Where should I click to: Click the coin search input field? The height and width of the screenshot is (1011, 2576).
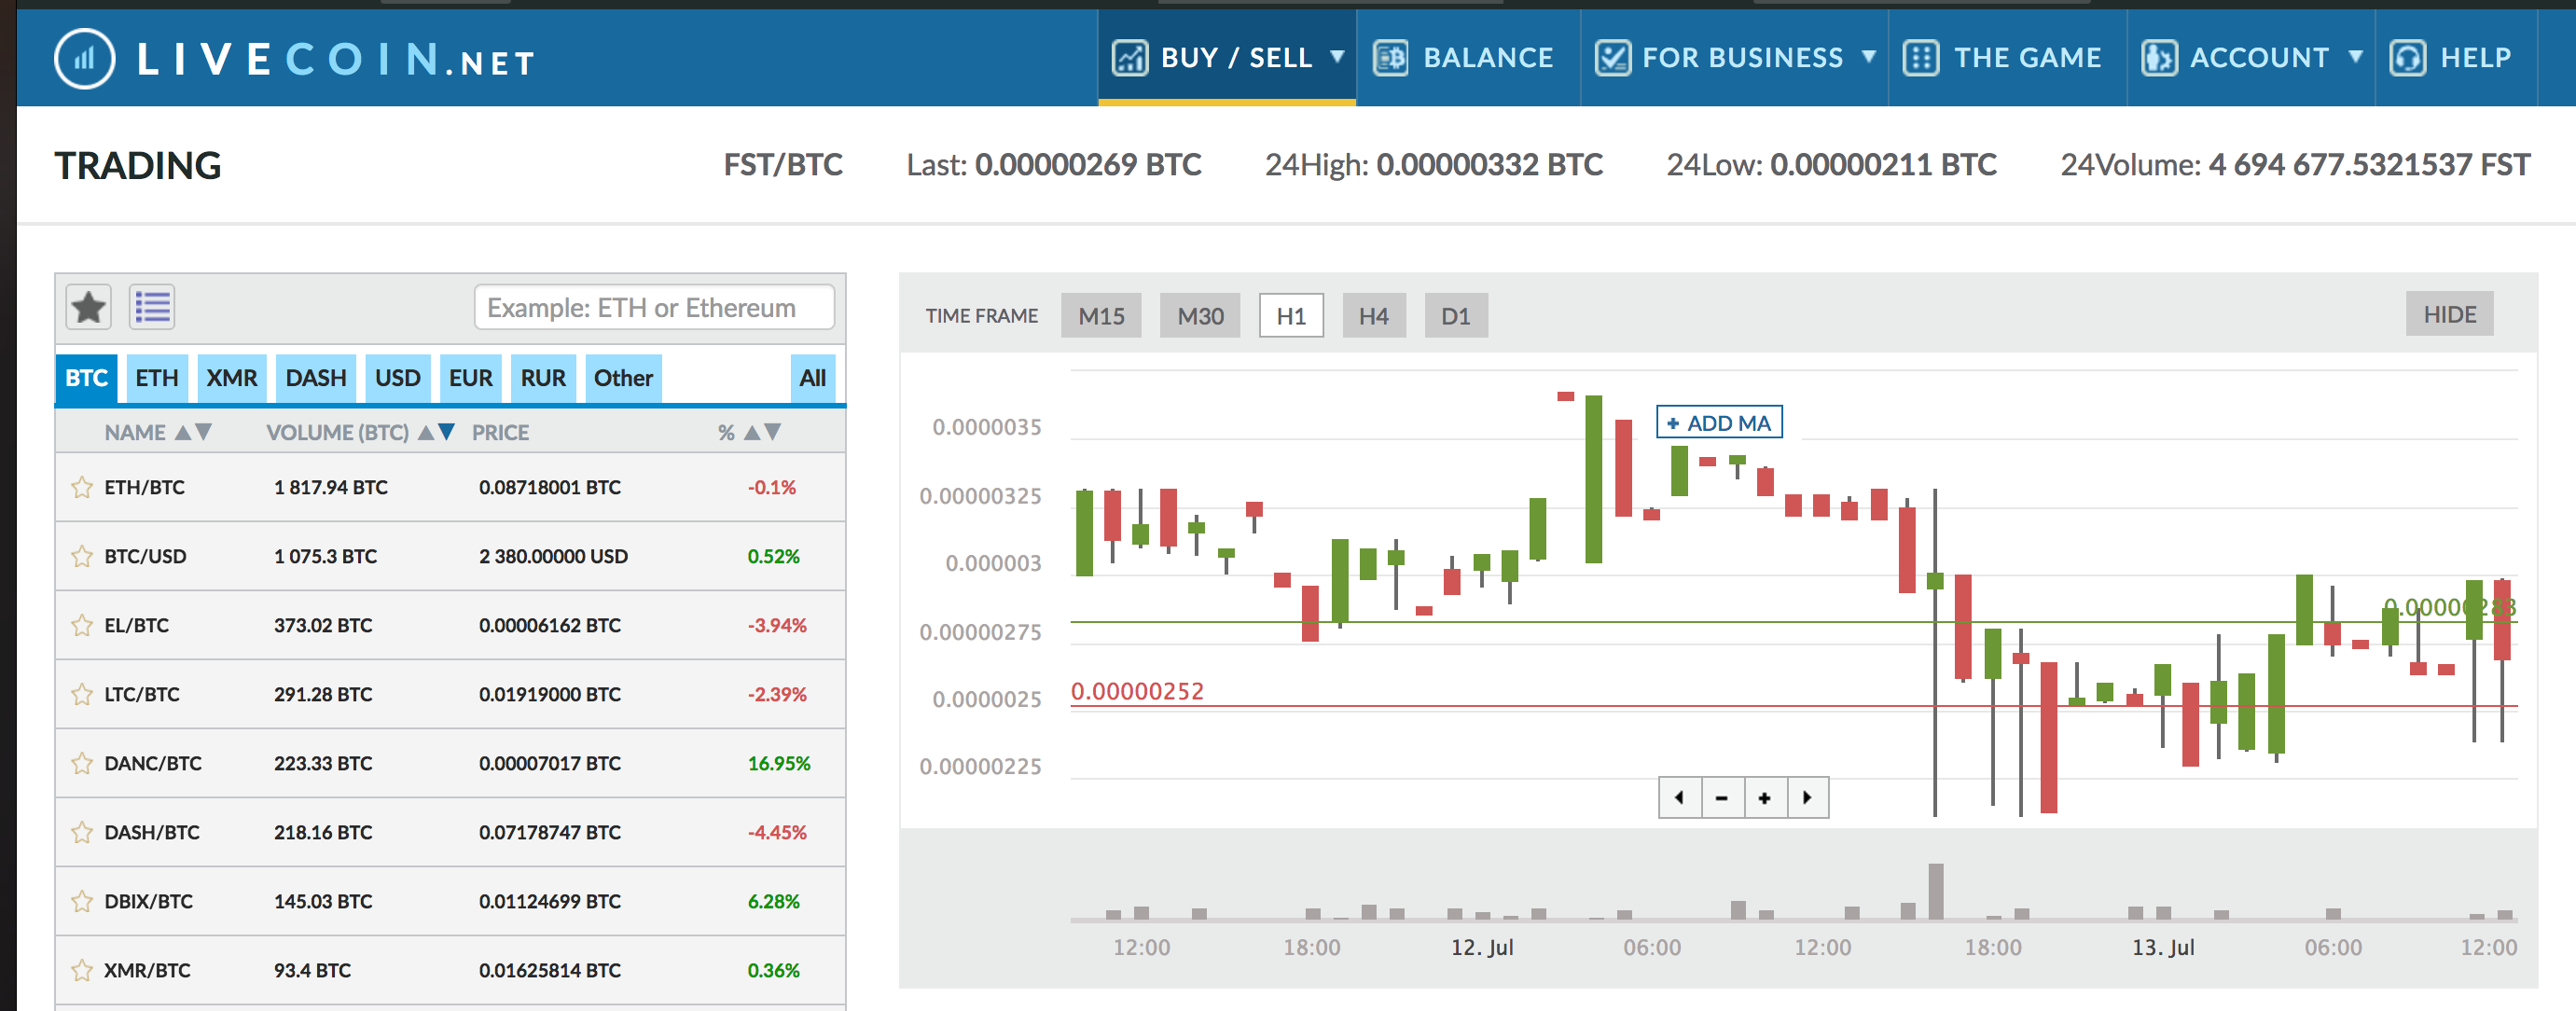(654, 307)
